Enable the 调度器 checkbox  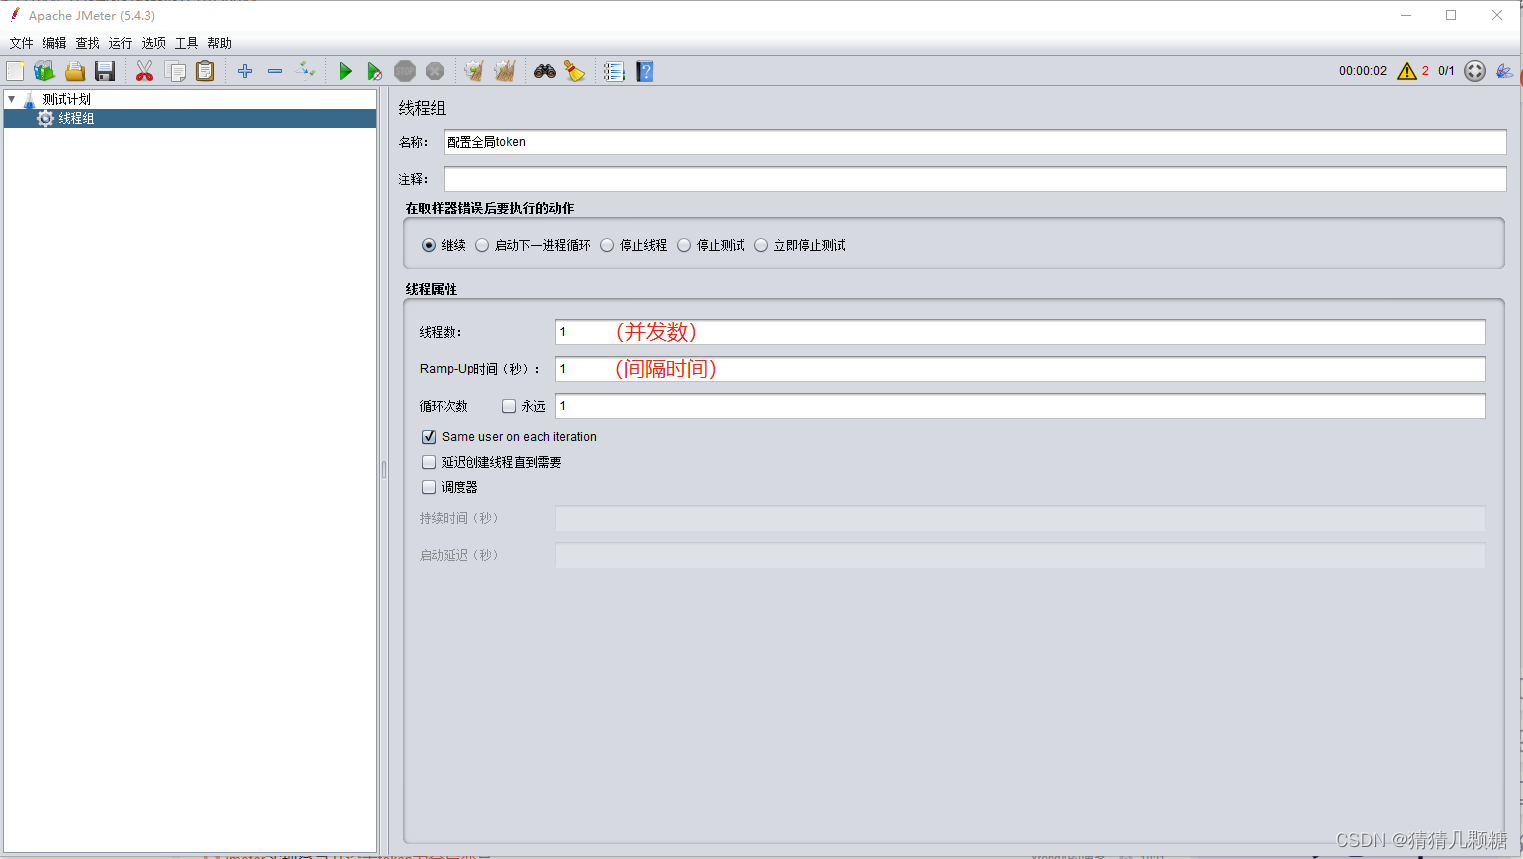(x=429, y=487)
